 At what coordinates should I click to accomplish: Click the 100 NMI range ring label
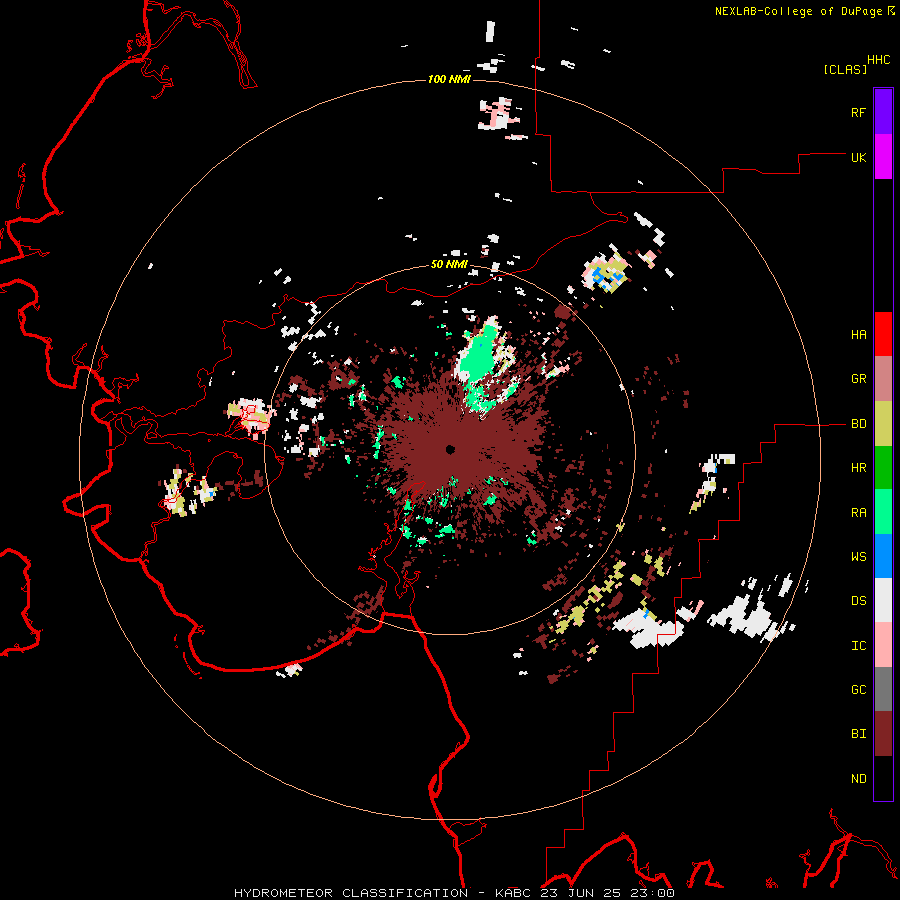tap(449, 79)
